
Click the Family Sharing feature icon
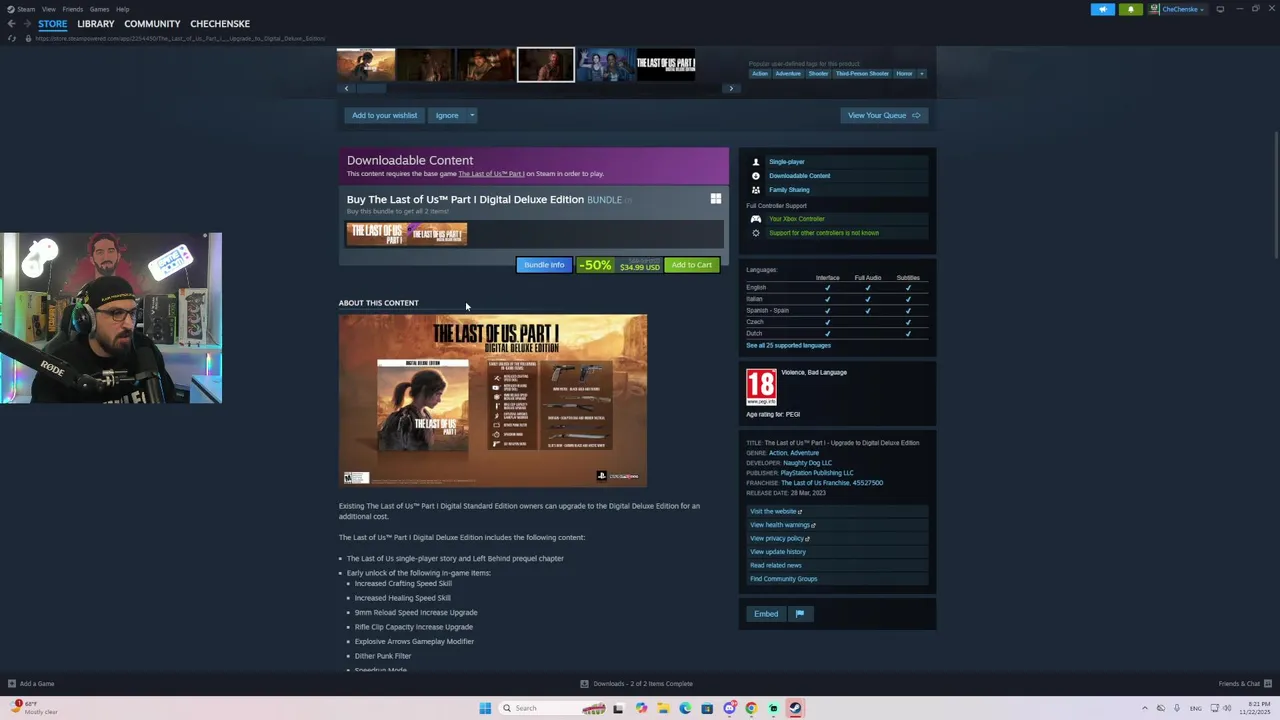point(756,190)
